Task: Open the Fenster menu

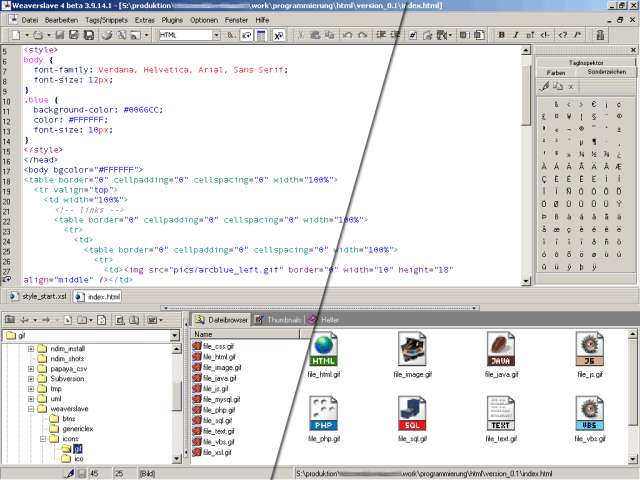Action: click(x=236, y=20)
